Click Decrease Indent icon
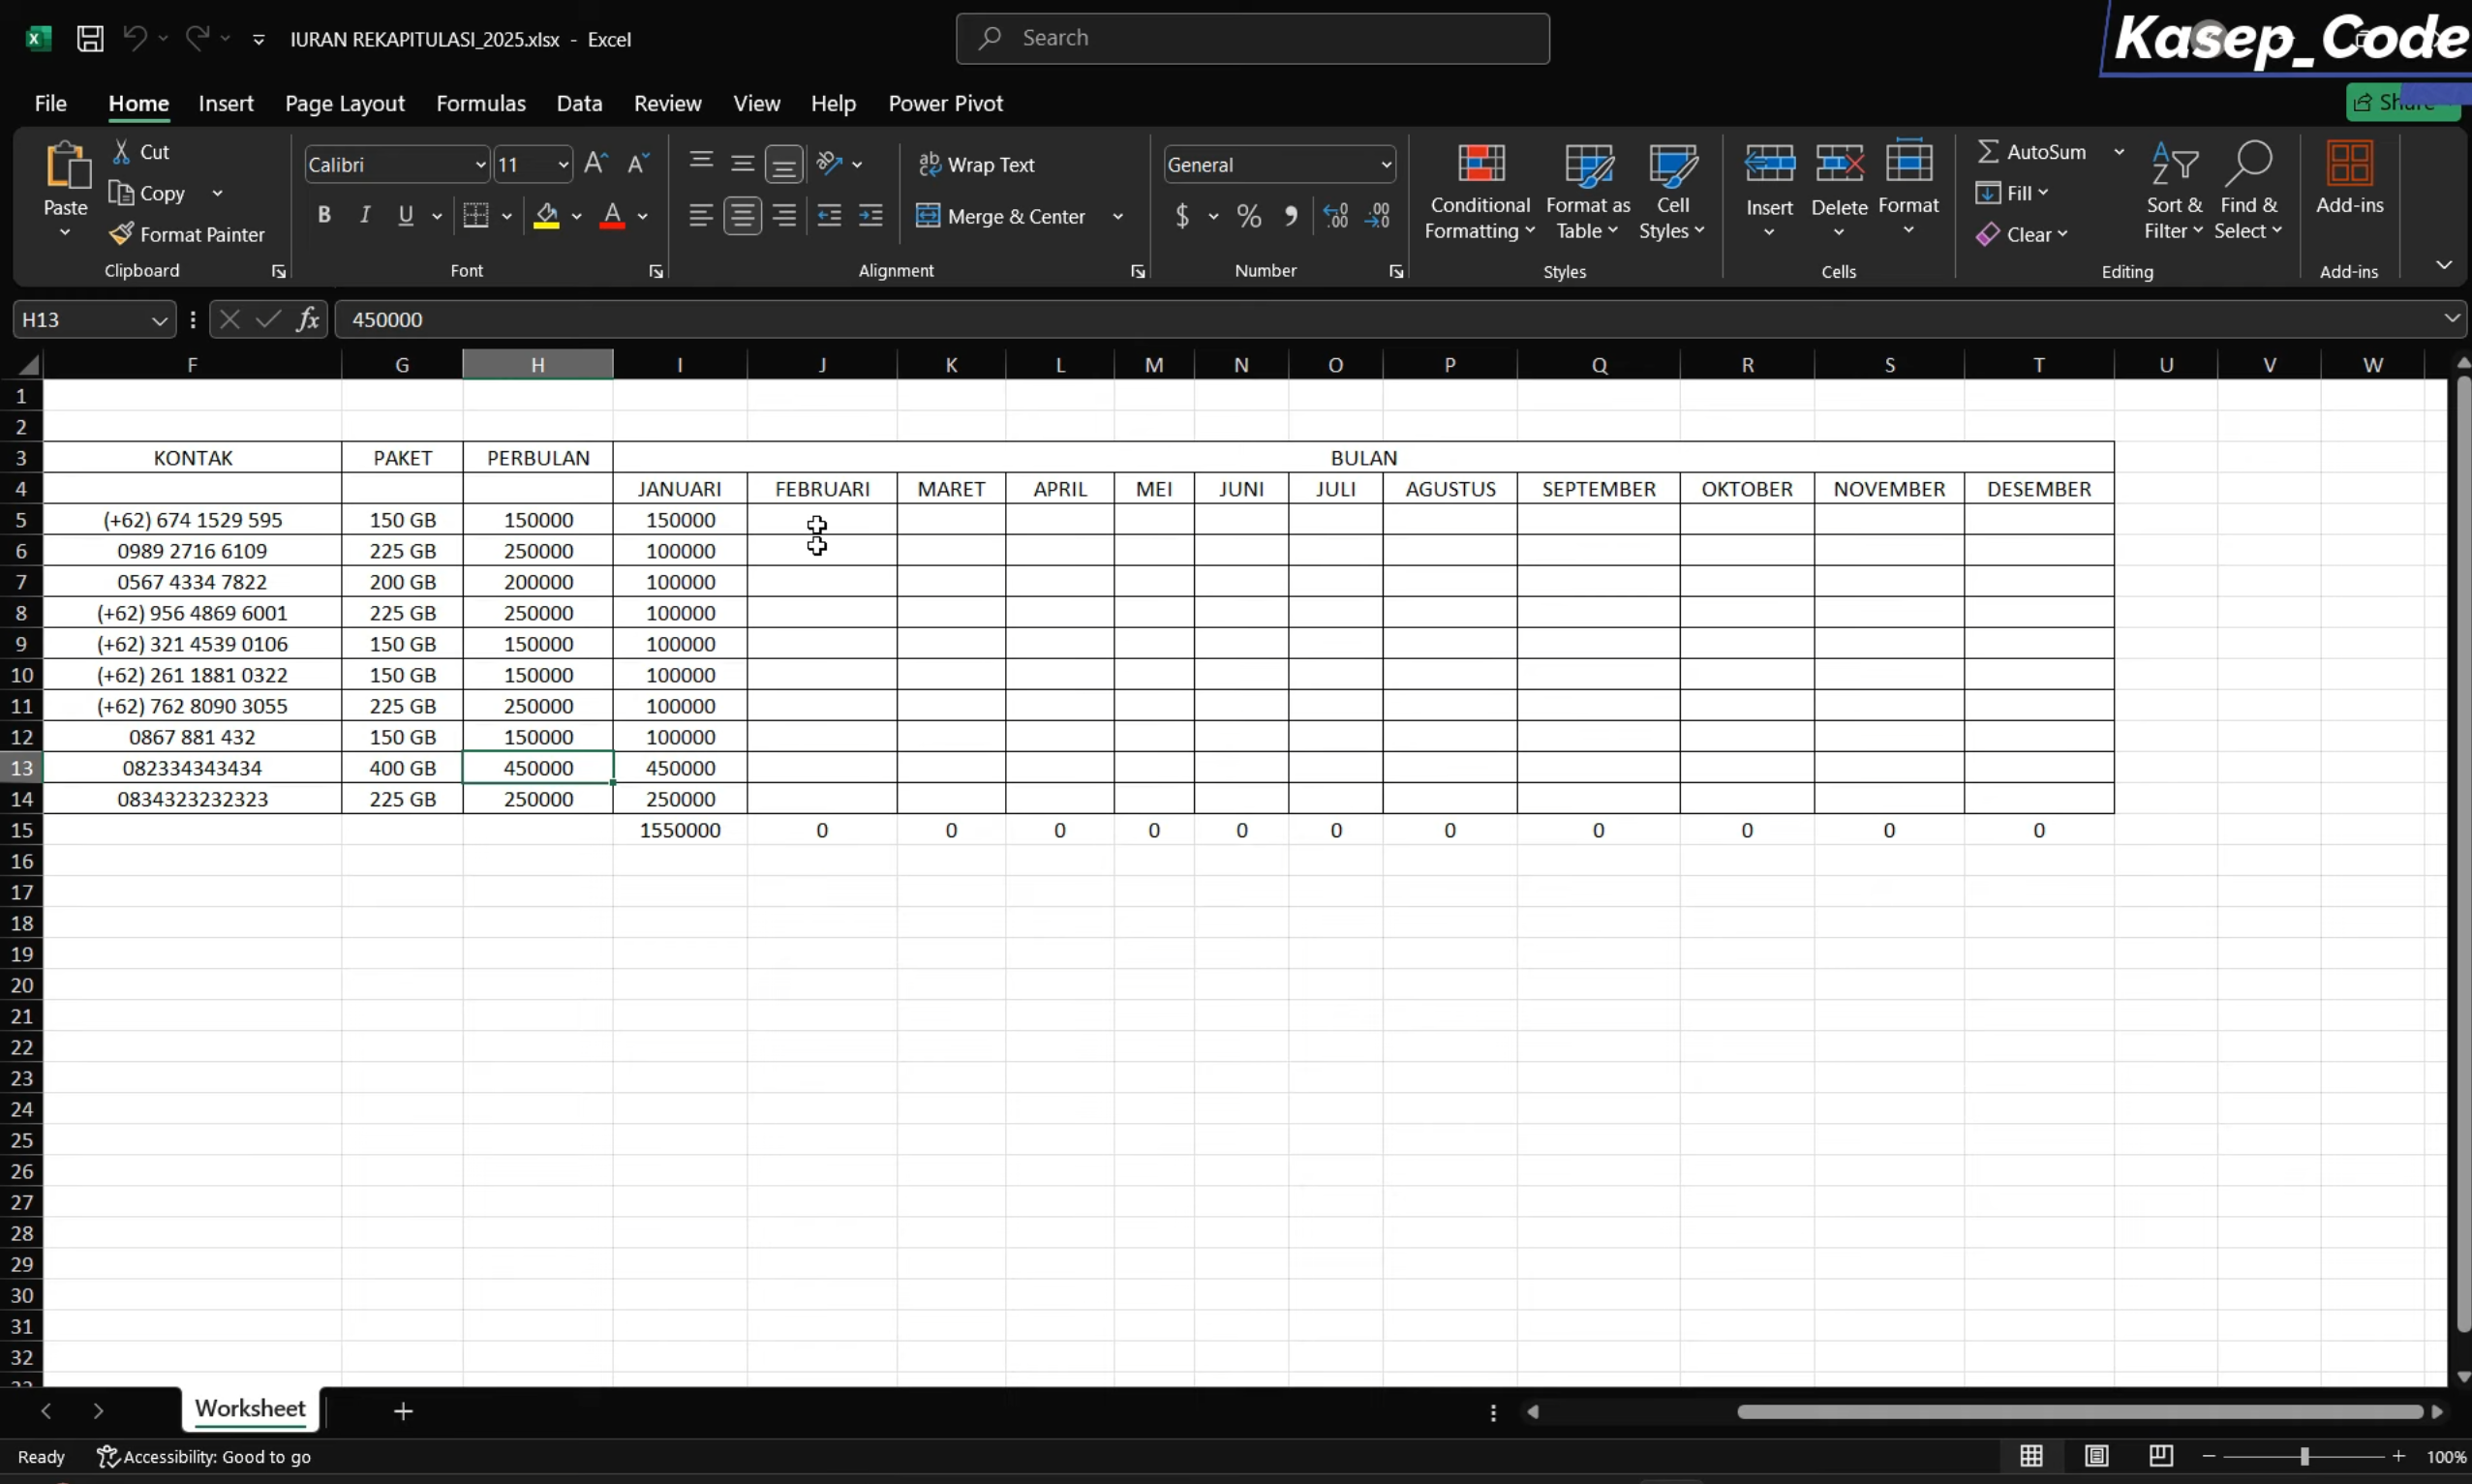2472x1484 pixels. coord(829,216)
